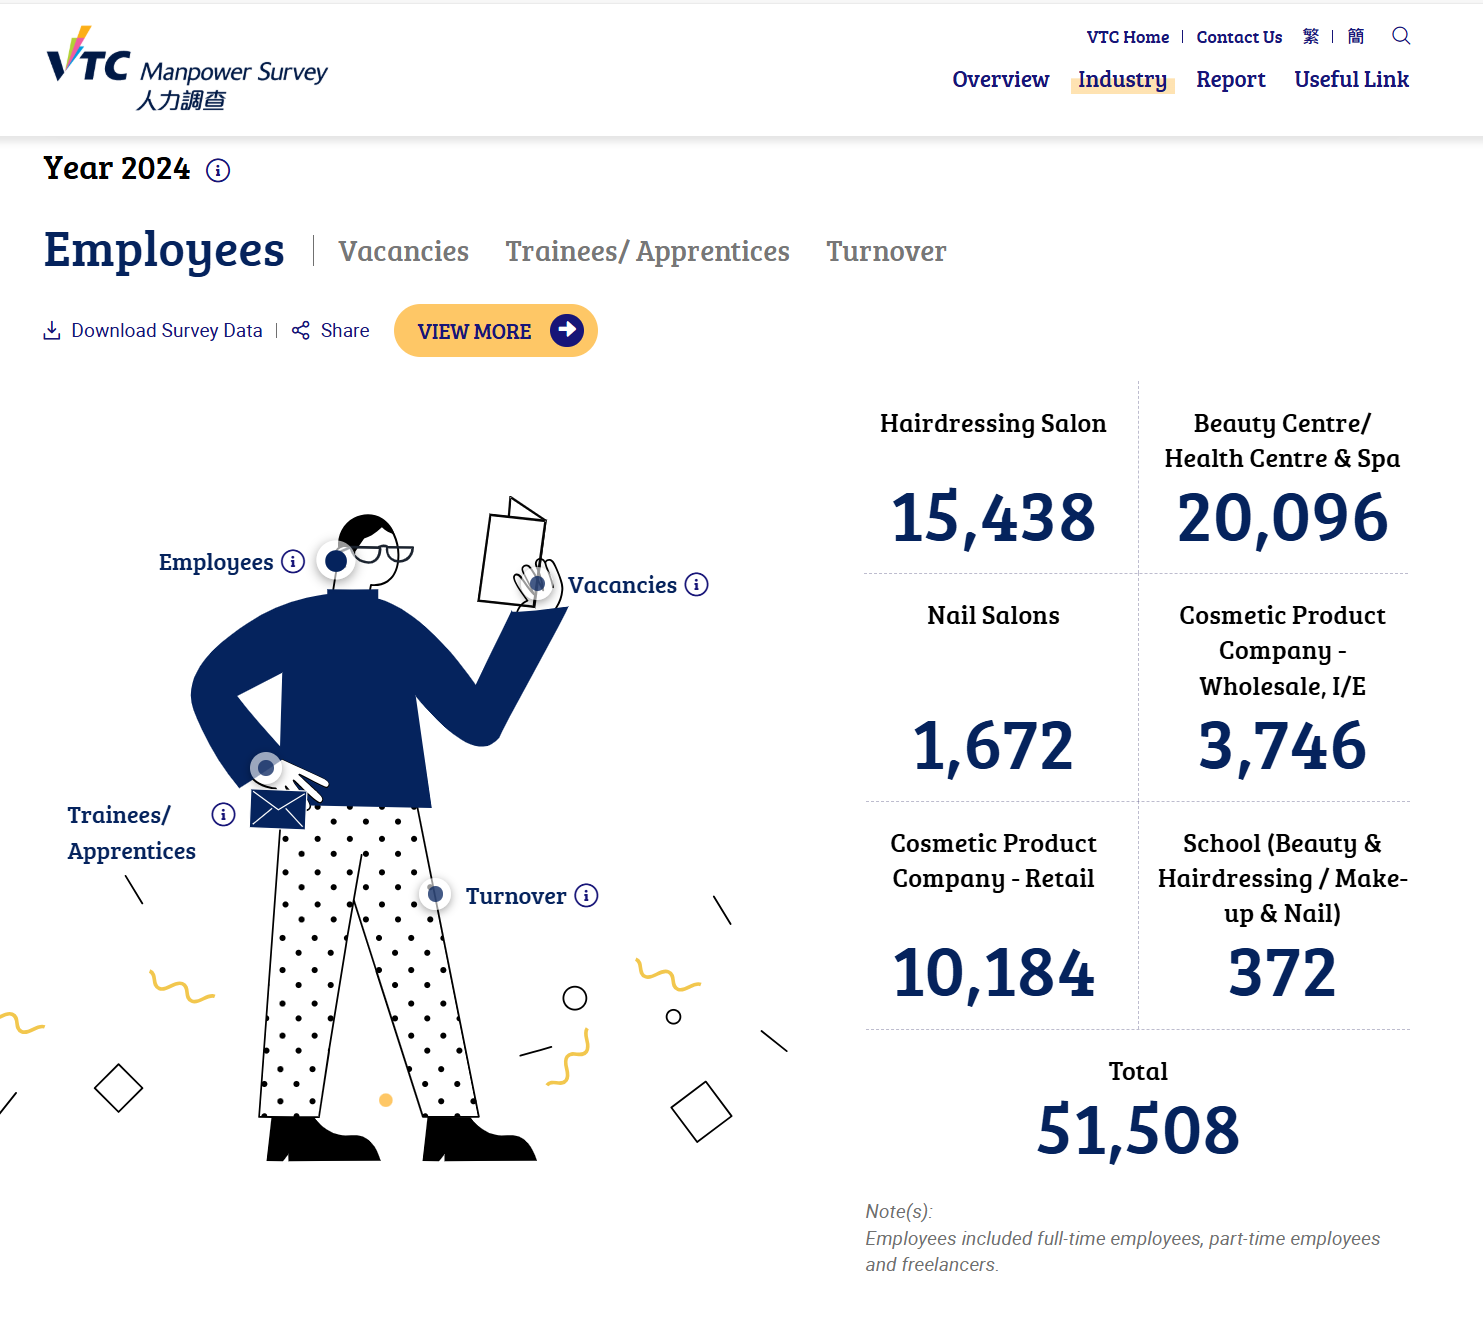Open the Overview menu item
The image size is (1483, 1320).
1000,80
